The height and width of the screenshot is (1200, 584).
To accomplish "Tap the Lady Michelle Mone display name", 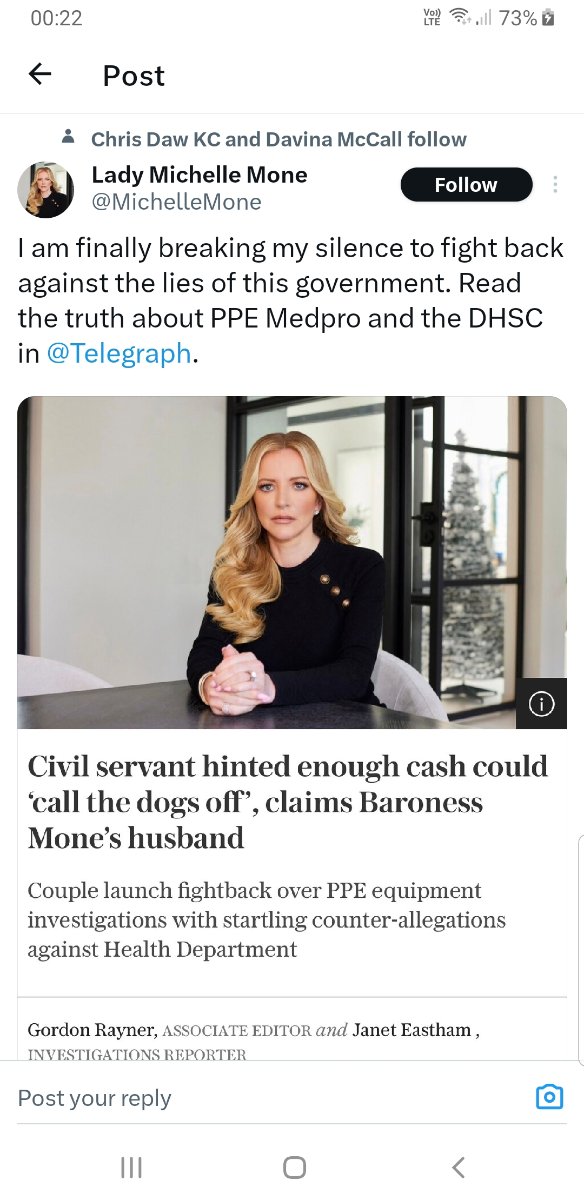I will 199,175.
